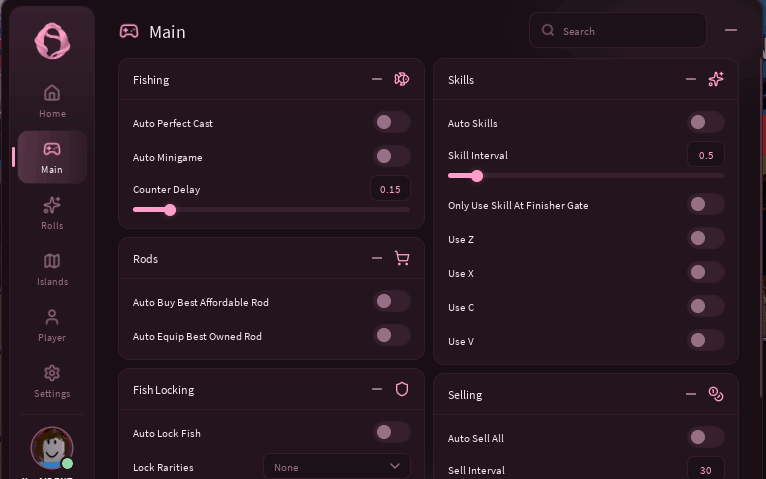Open Settings from the sidebar

(52, 381)
